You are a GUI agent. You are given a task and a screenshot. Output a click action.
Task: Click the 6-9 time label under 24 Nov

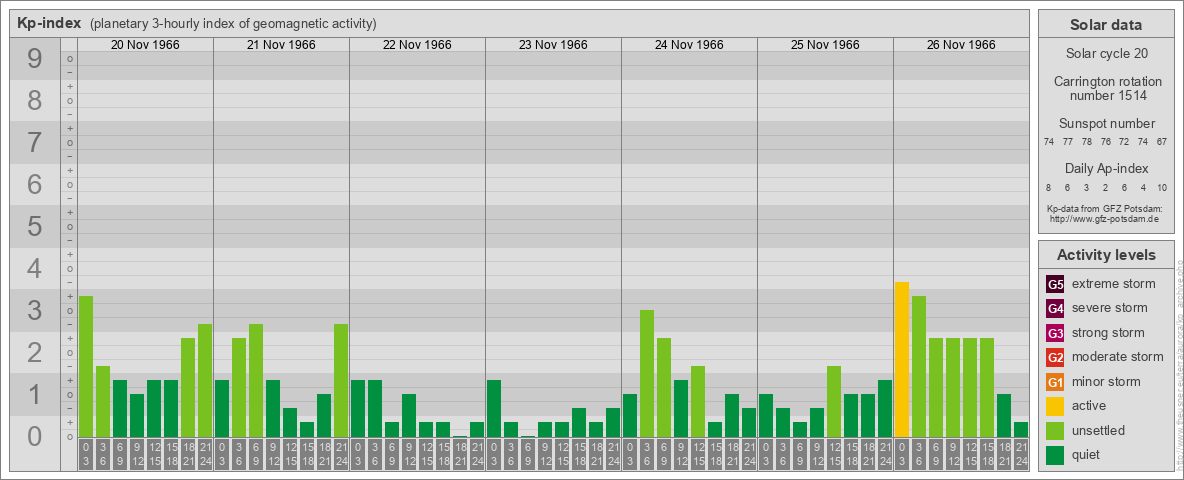pyautogui.click(x=664, y=455)
